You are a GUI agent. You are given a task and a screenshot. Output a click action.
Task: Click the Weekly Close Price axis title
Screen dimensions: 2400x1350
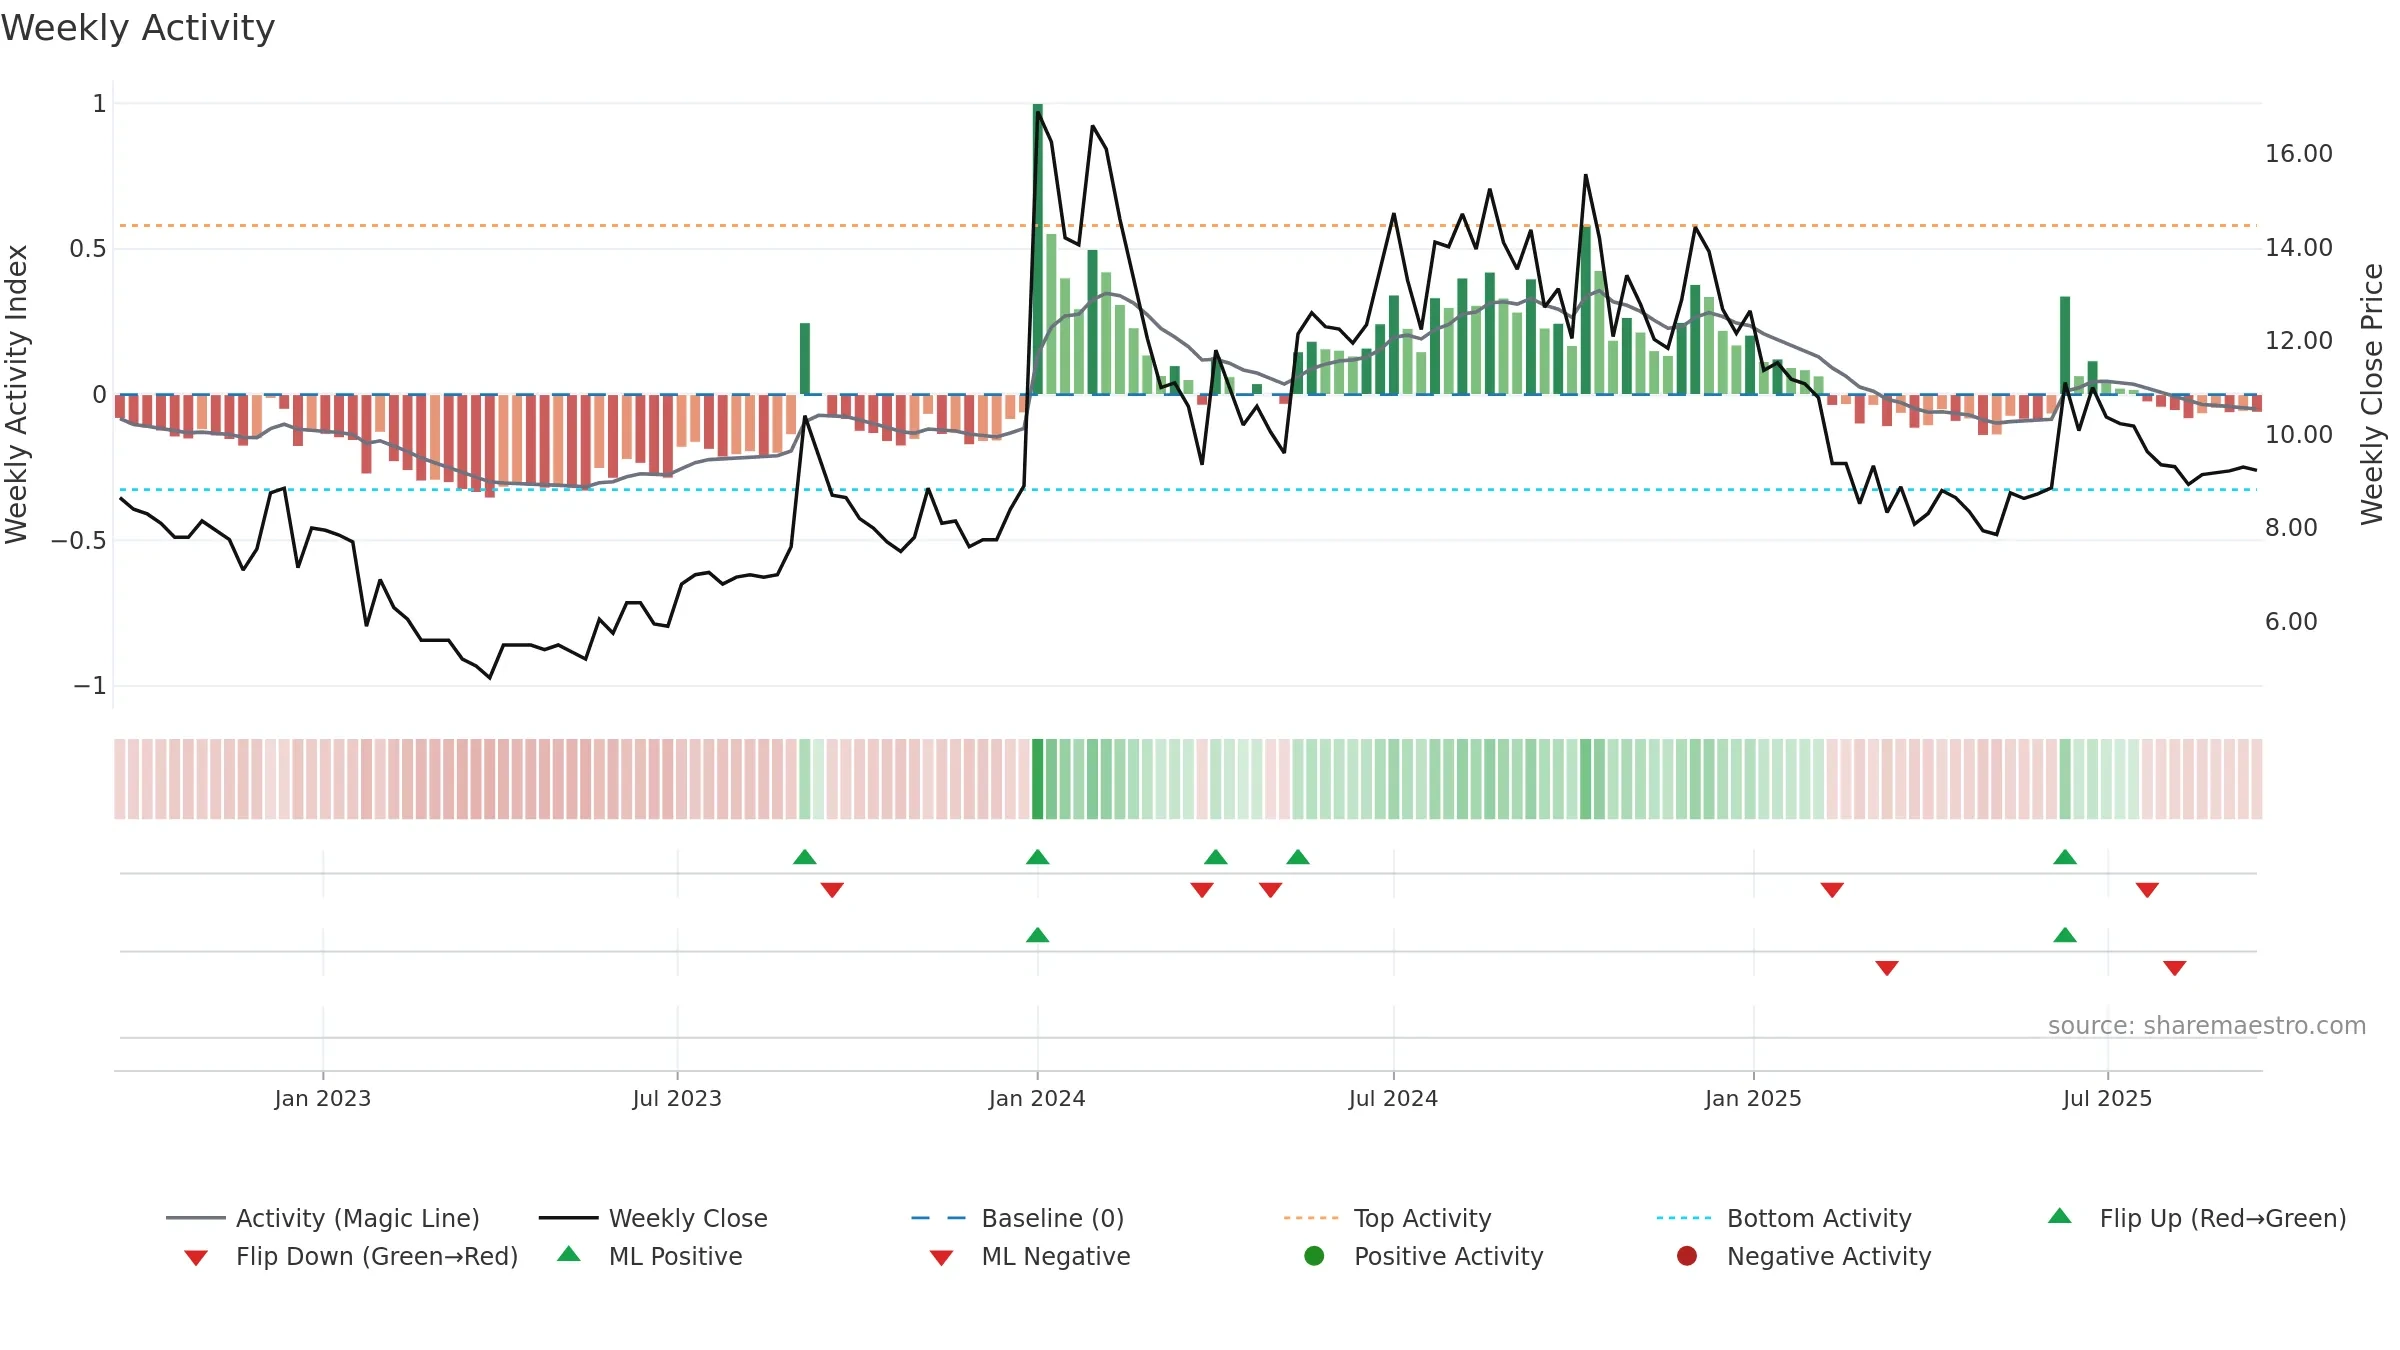(2372, 395)
